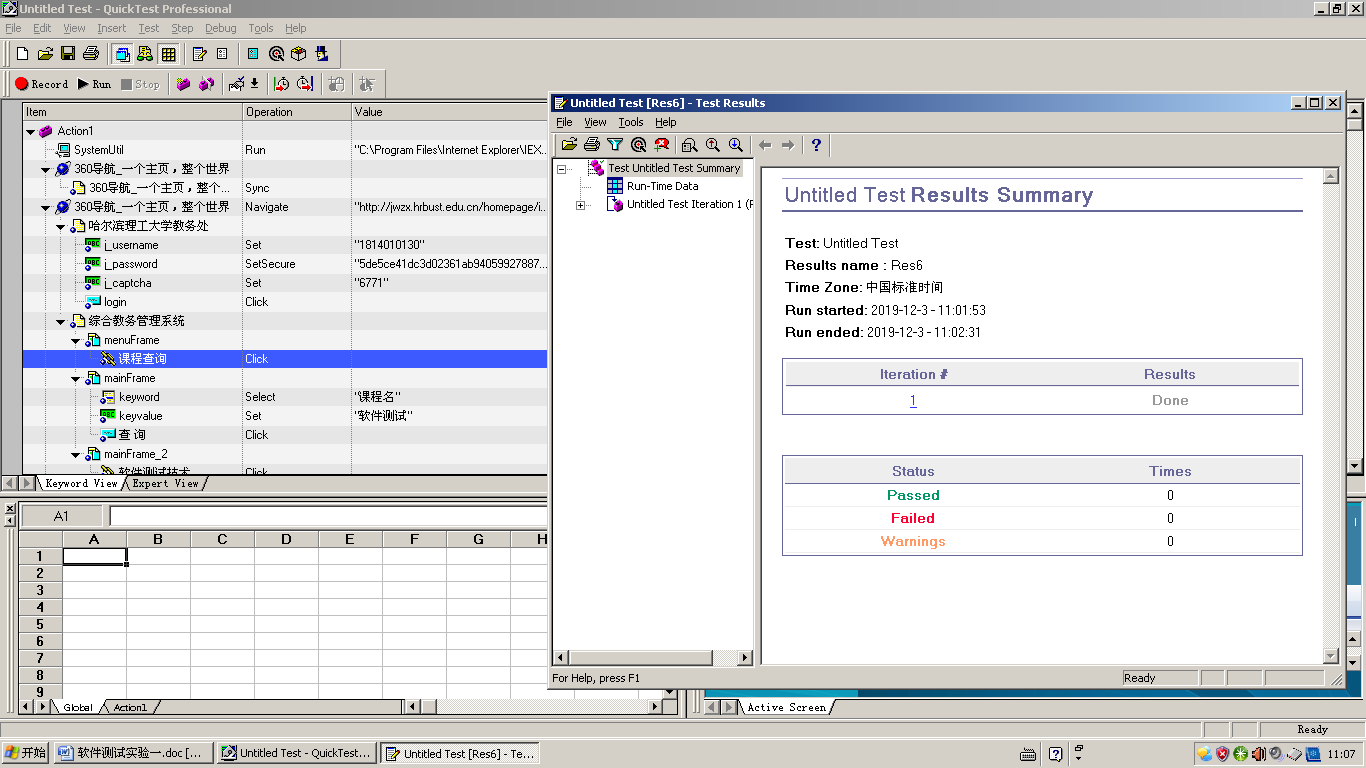The height and width of the screenshot is (768, 1366).
Task: Select cell A1 in the data table
Action: coord(94,556)
